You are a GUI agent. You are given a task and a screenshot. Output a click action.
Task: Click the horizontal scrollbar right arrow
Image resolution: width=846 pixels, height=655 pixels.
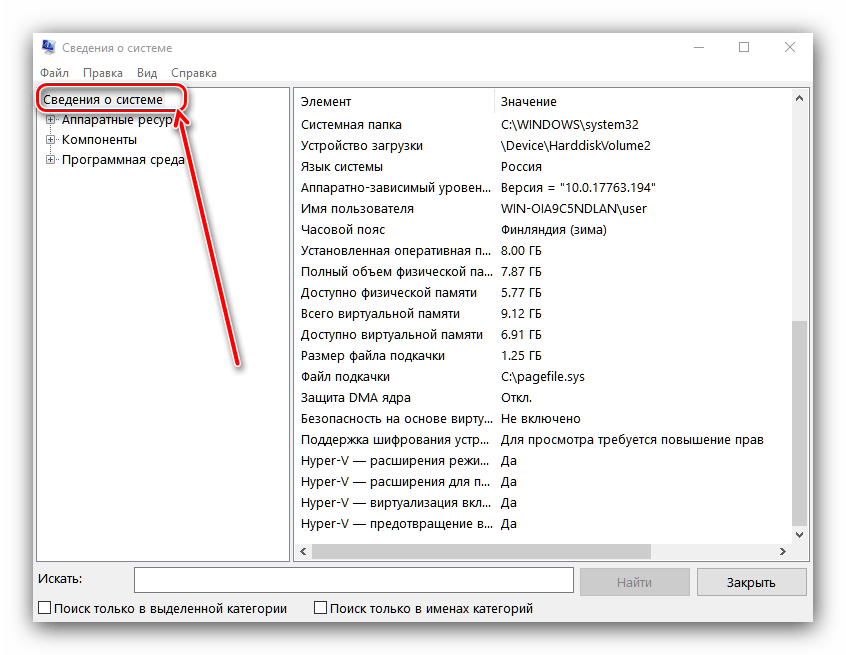[782, 551]
